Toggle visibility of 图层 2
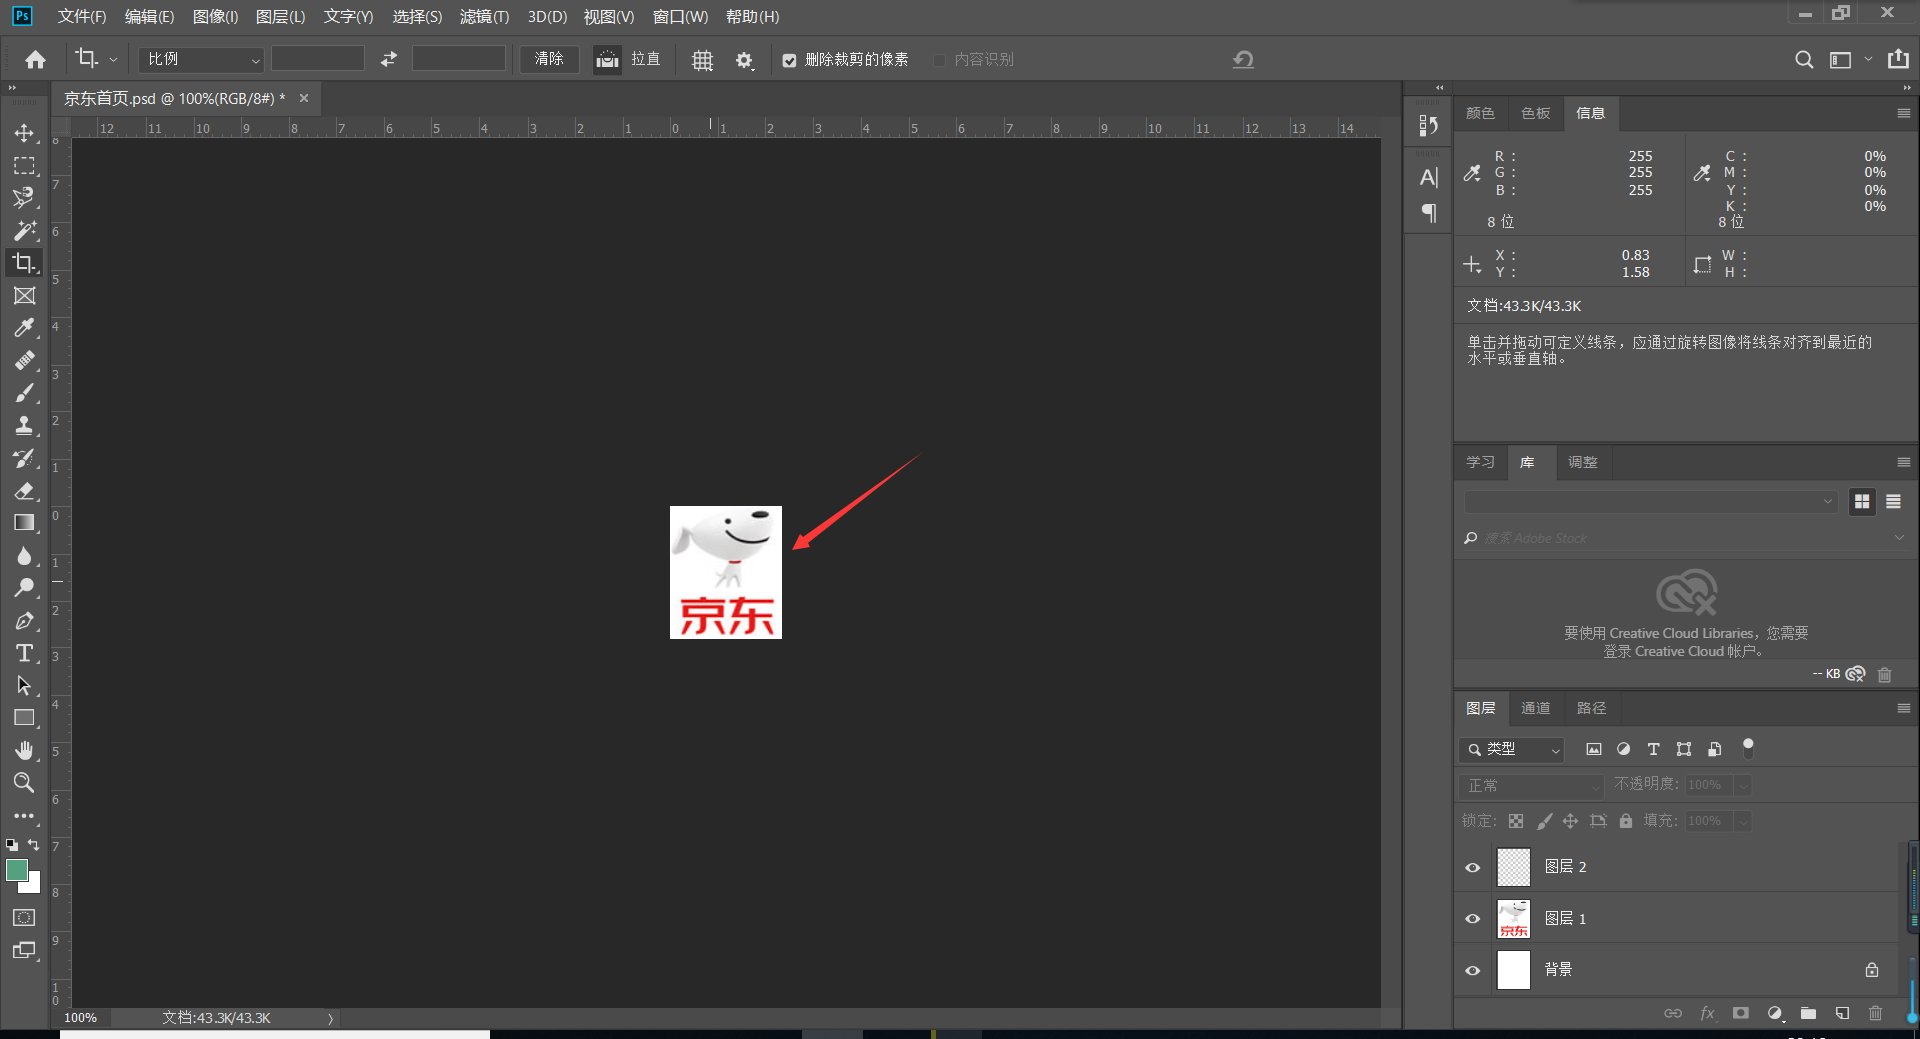This screenshot has width=1920, height=1039. pyautogui.click(x=1473, y=867)
